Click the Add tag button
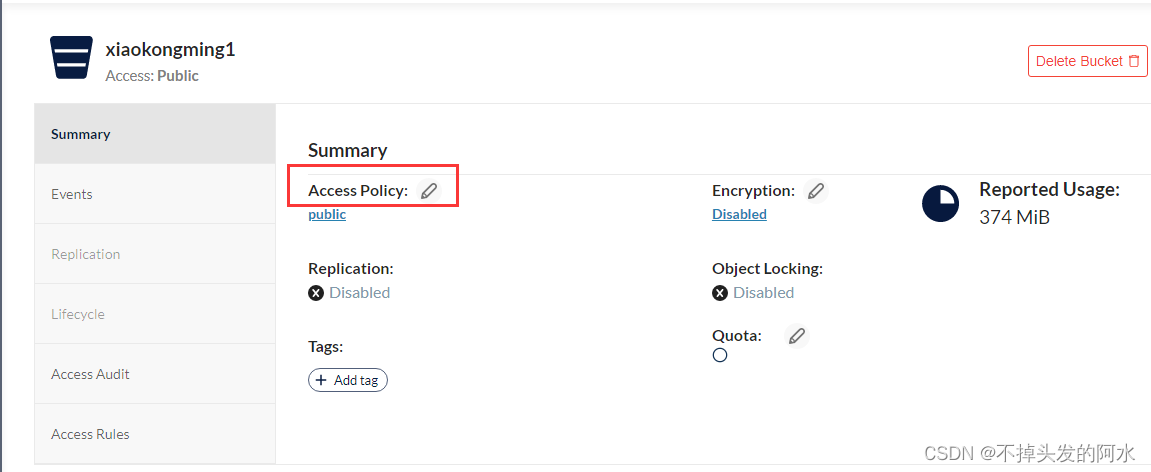Screen dimensions: 1151x472 (347, 380)
